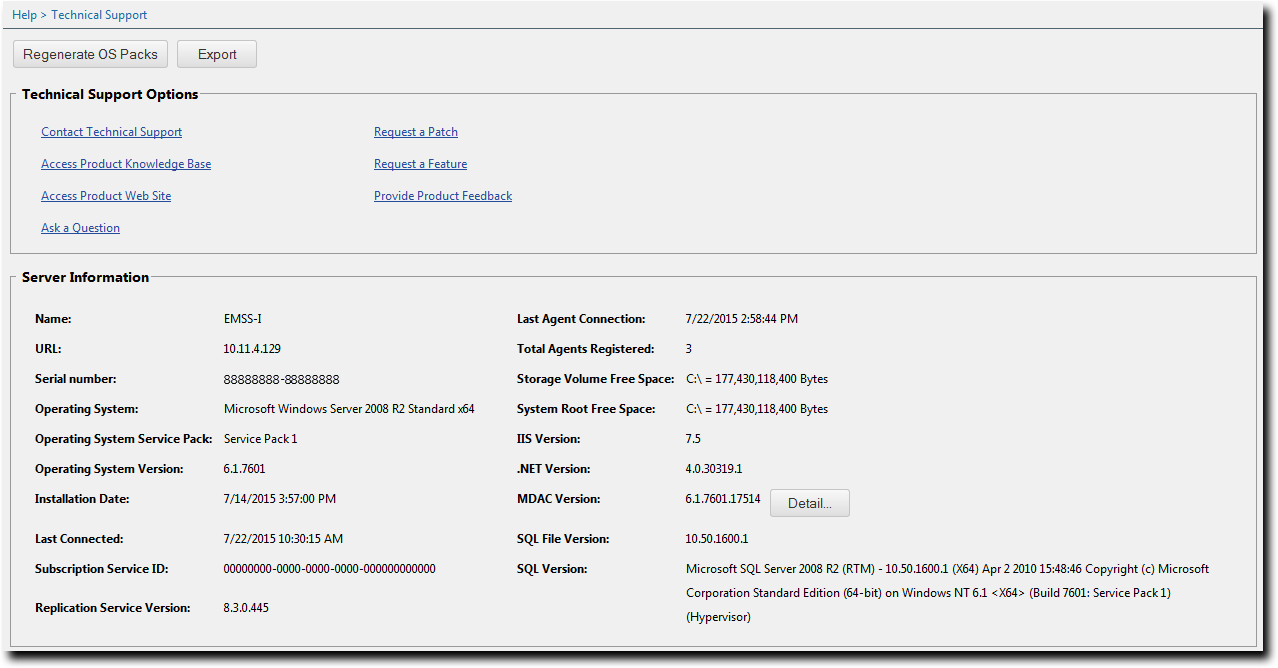Image resolution: width=1278 pixels, height=668 pixels.
Task: Select the URL value 10.11.4.129
Action: (x=252, y=349)
